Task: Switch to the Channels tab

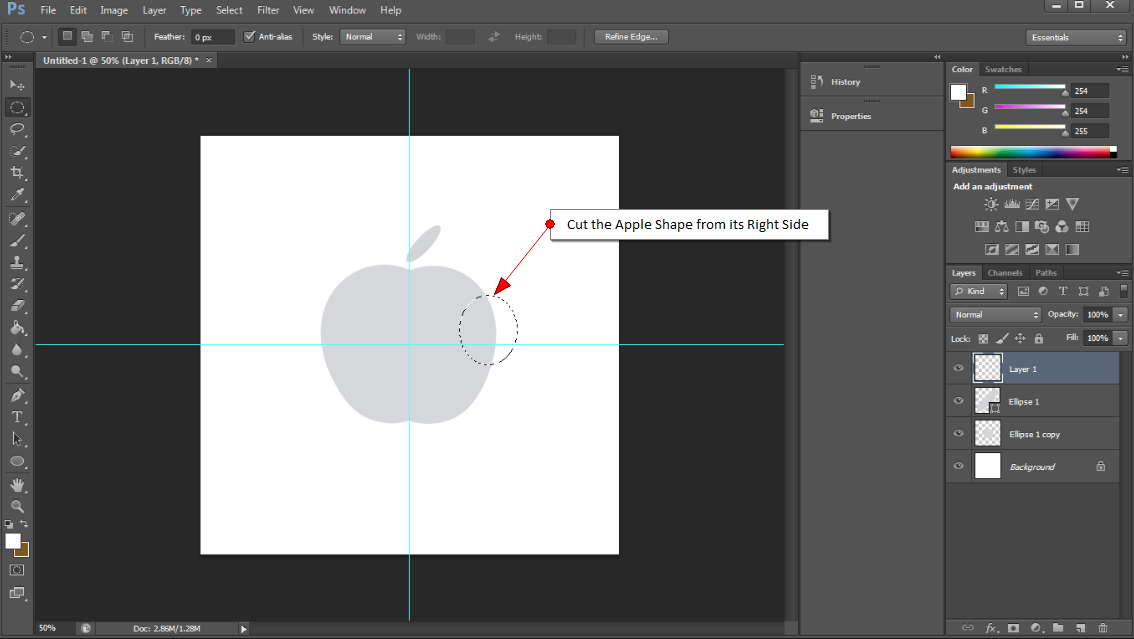Action: click(1005, 272)
